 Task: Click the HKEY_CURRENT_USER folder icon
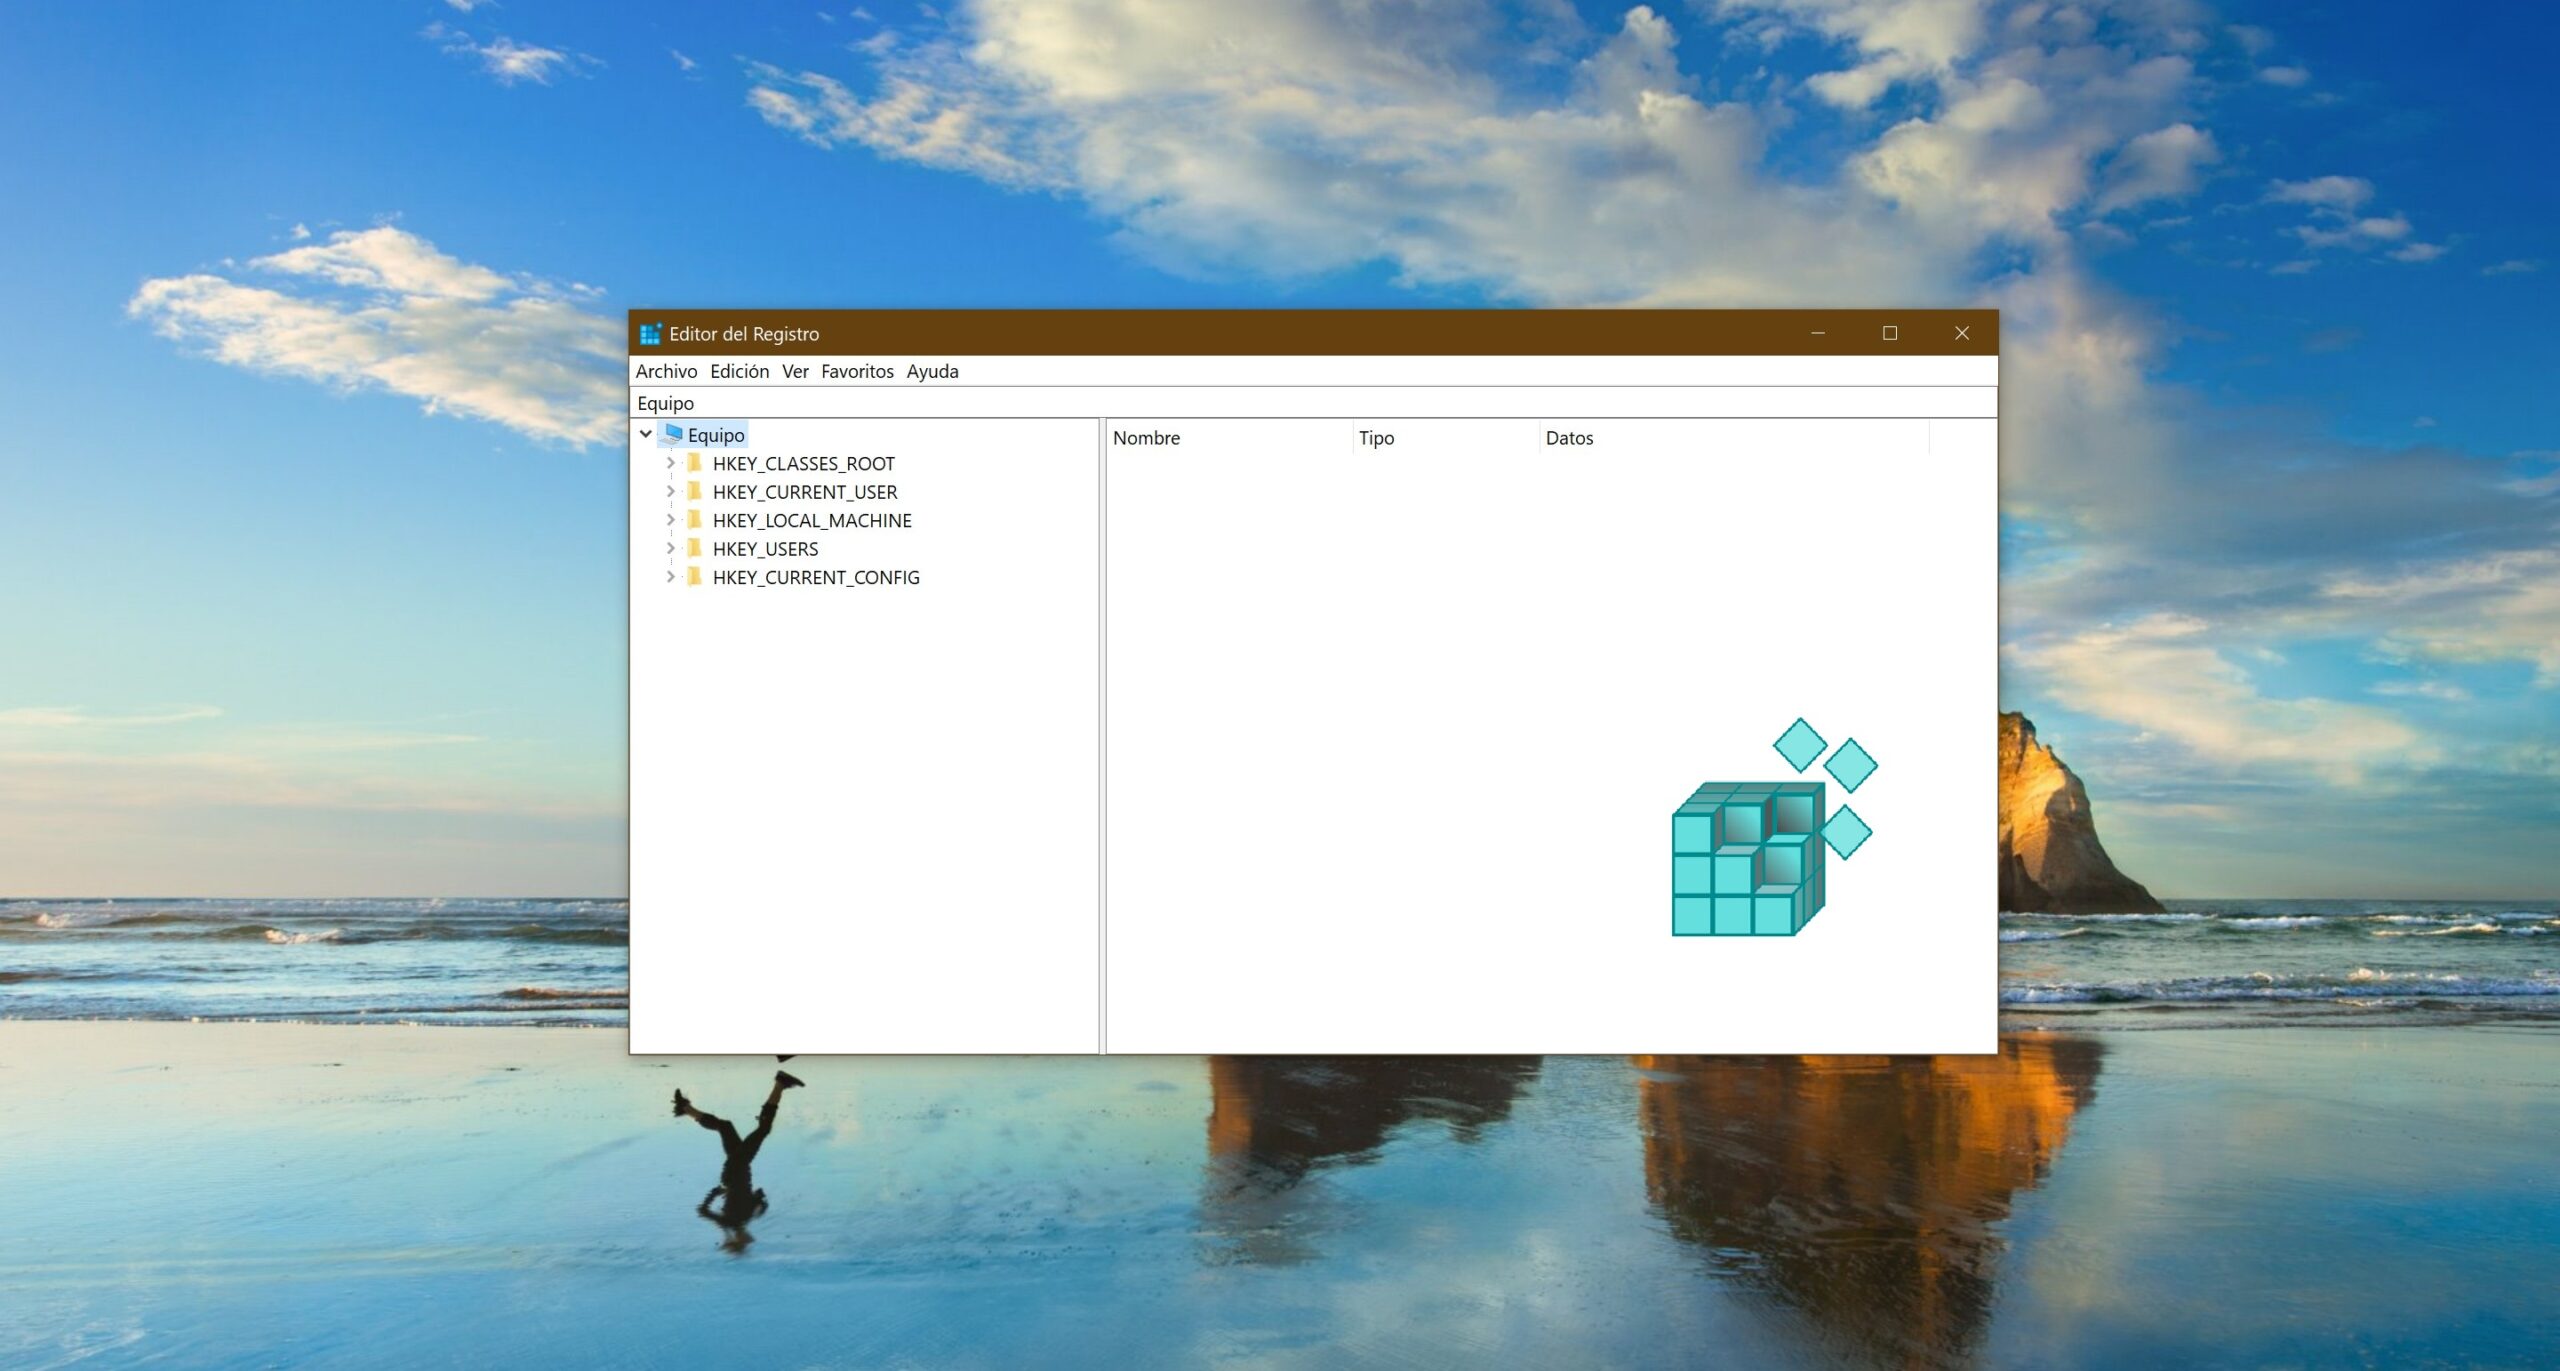click(694, 491)
